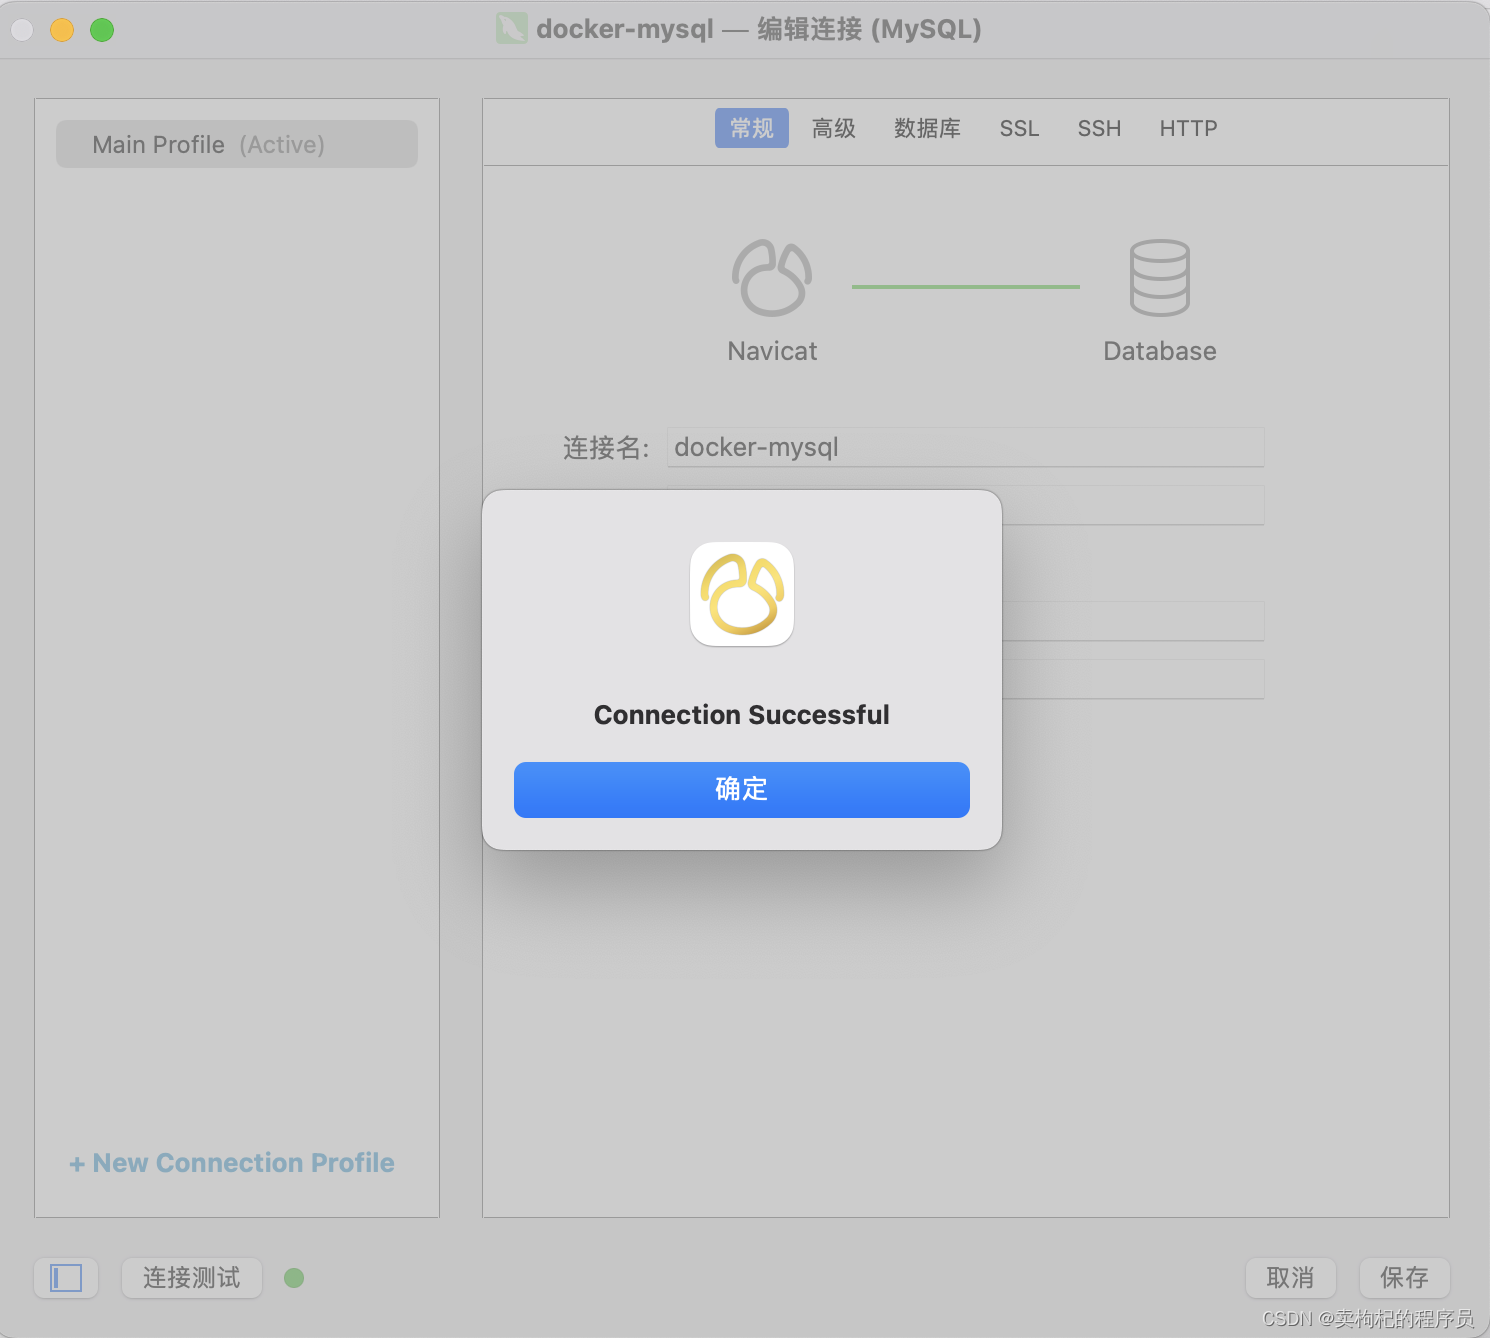Click the docker-mysql title bar document icon
The height and width of the screenshot is (1338, 1490).
tap(511, 28)
